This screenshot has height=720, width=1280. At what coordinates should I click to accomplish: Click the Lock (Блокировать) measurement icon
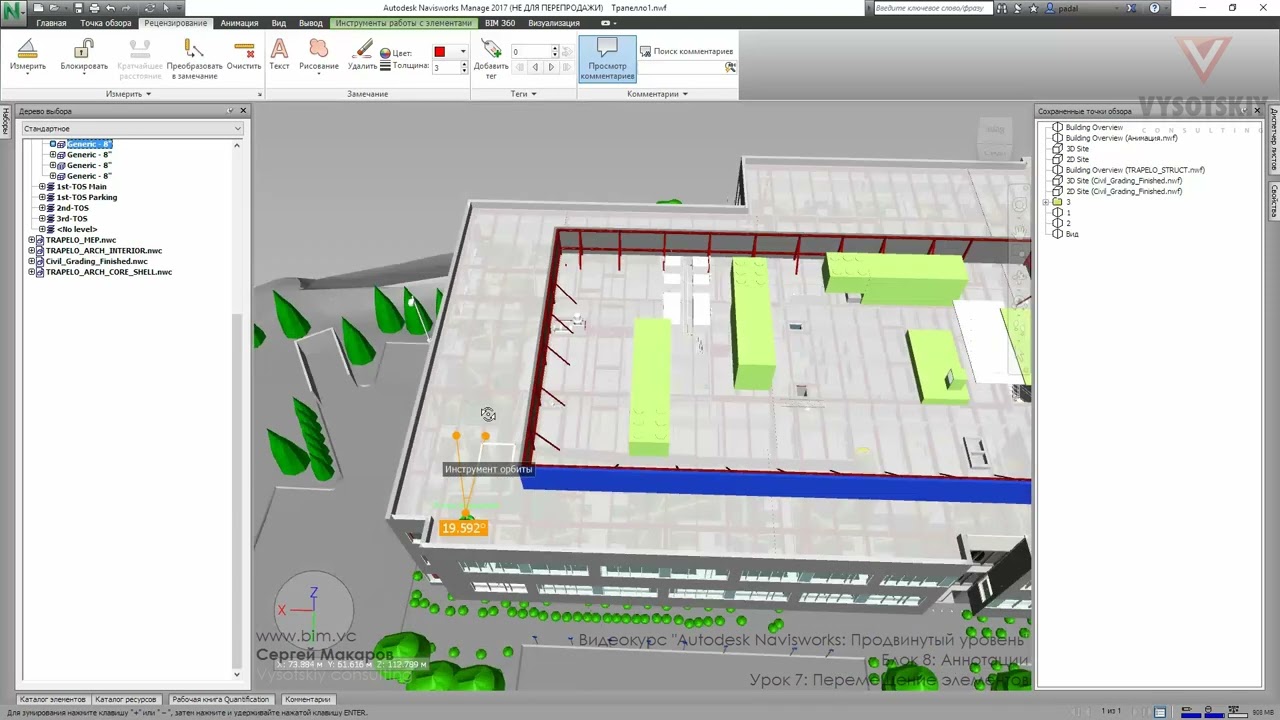(84, 56)
